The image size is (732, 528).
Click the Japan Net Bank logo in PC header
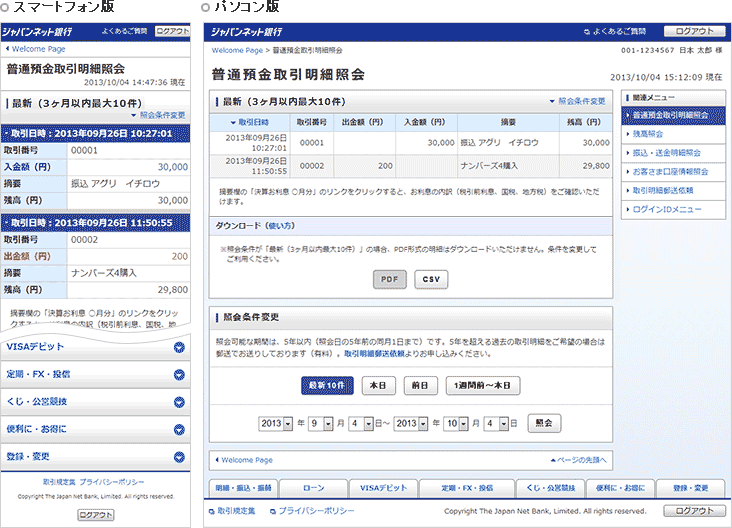tap(256, 32)
